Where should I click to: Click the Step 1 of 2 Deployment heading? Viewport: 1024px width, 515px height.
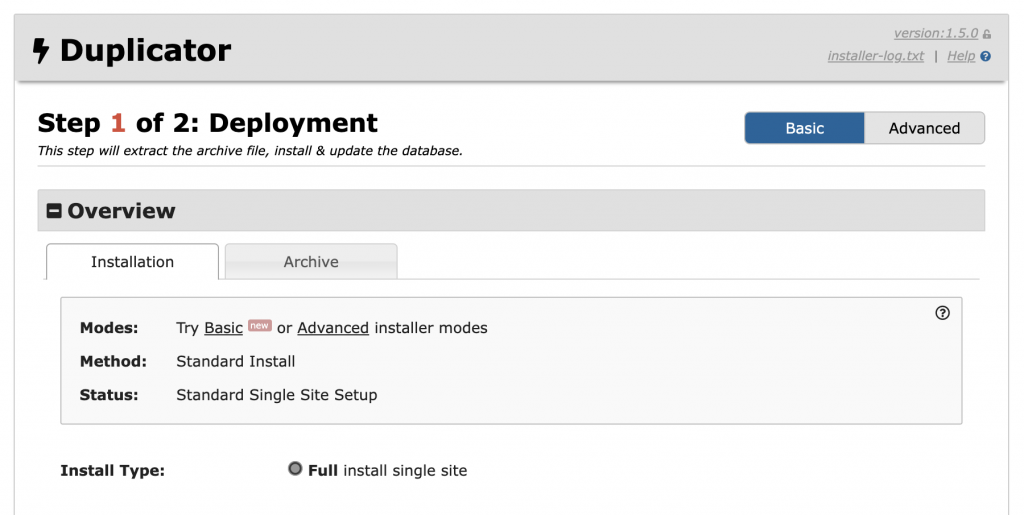click(208, 123)
